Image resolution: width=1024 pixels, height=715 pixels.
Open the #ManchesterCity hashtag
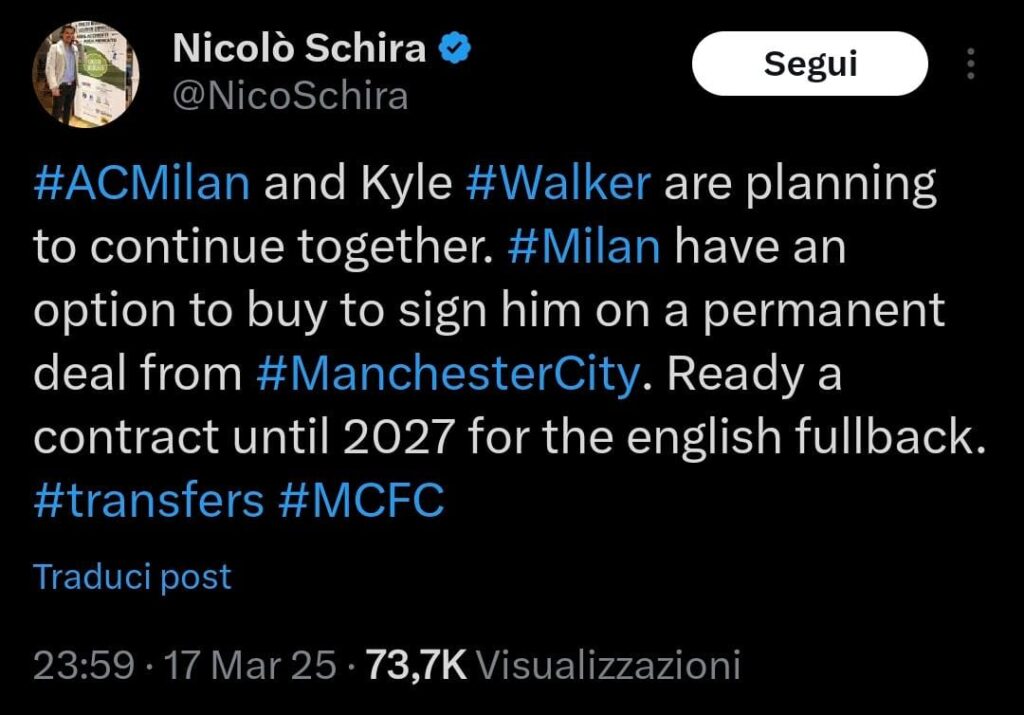click(447, 374)
